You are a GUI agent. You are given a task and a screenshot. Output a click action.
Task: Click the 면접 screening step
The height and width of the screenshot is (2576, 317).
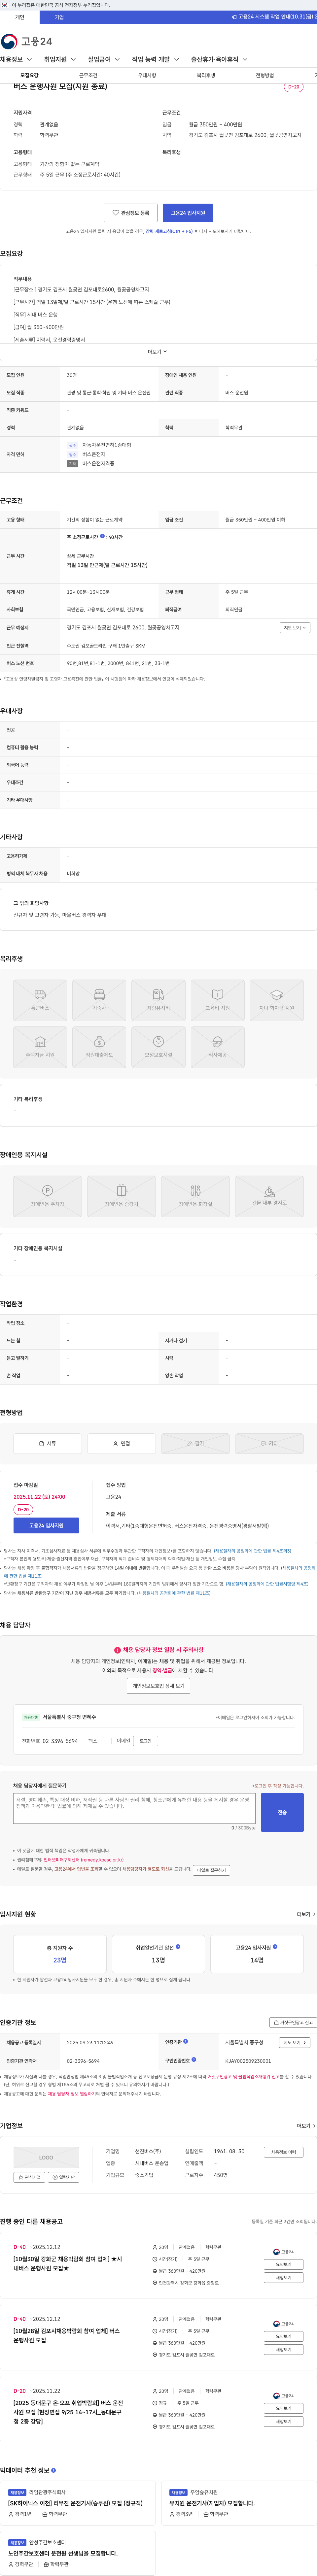[121, 1444]
